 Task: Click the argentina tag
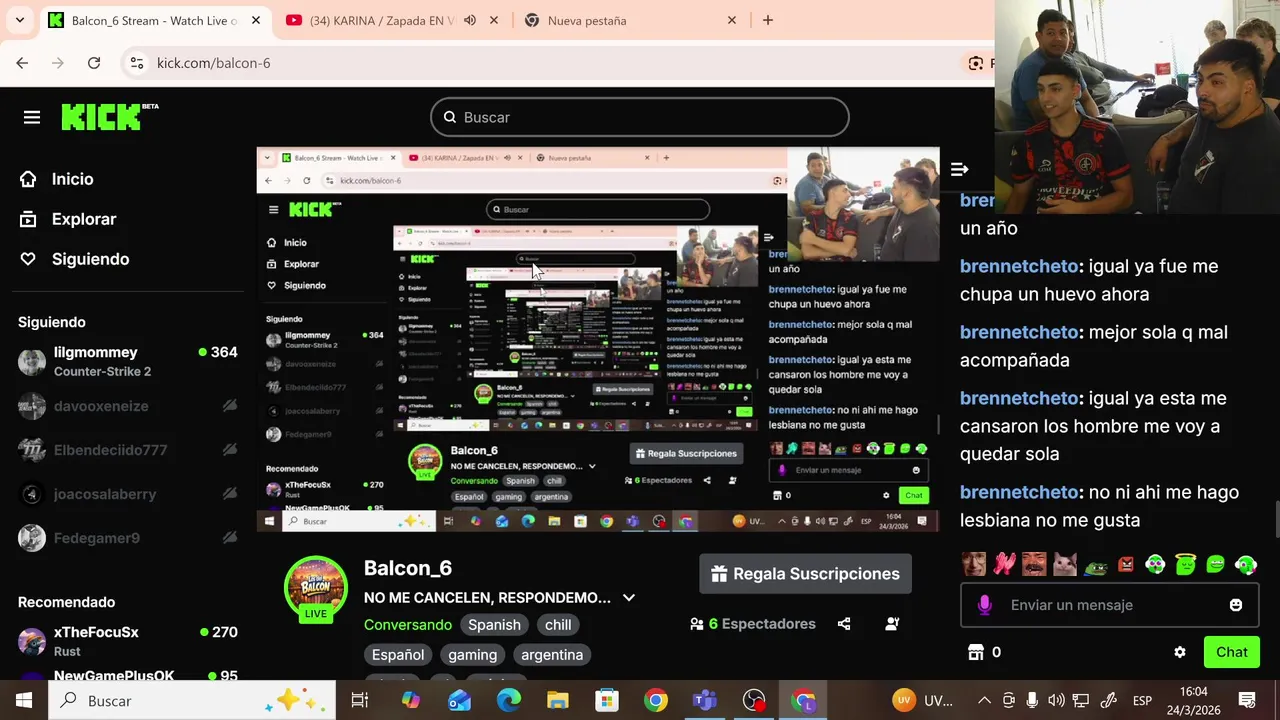[x=552, y=655]
